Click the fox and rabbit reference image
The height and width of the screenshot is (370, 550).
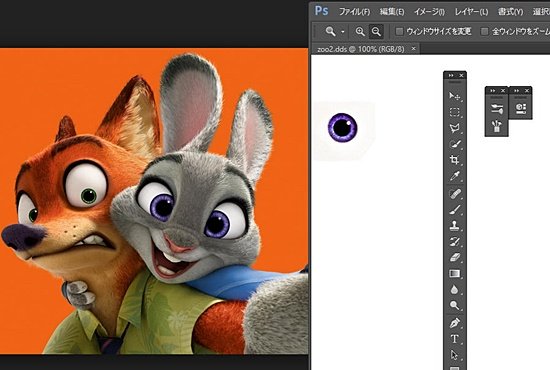click(154, 201)
